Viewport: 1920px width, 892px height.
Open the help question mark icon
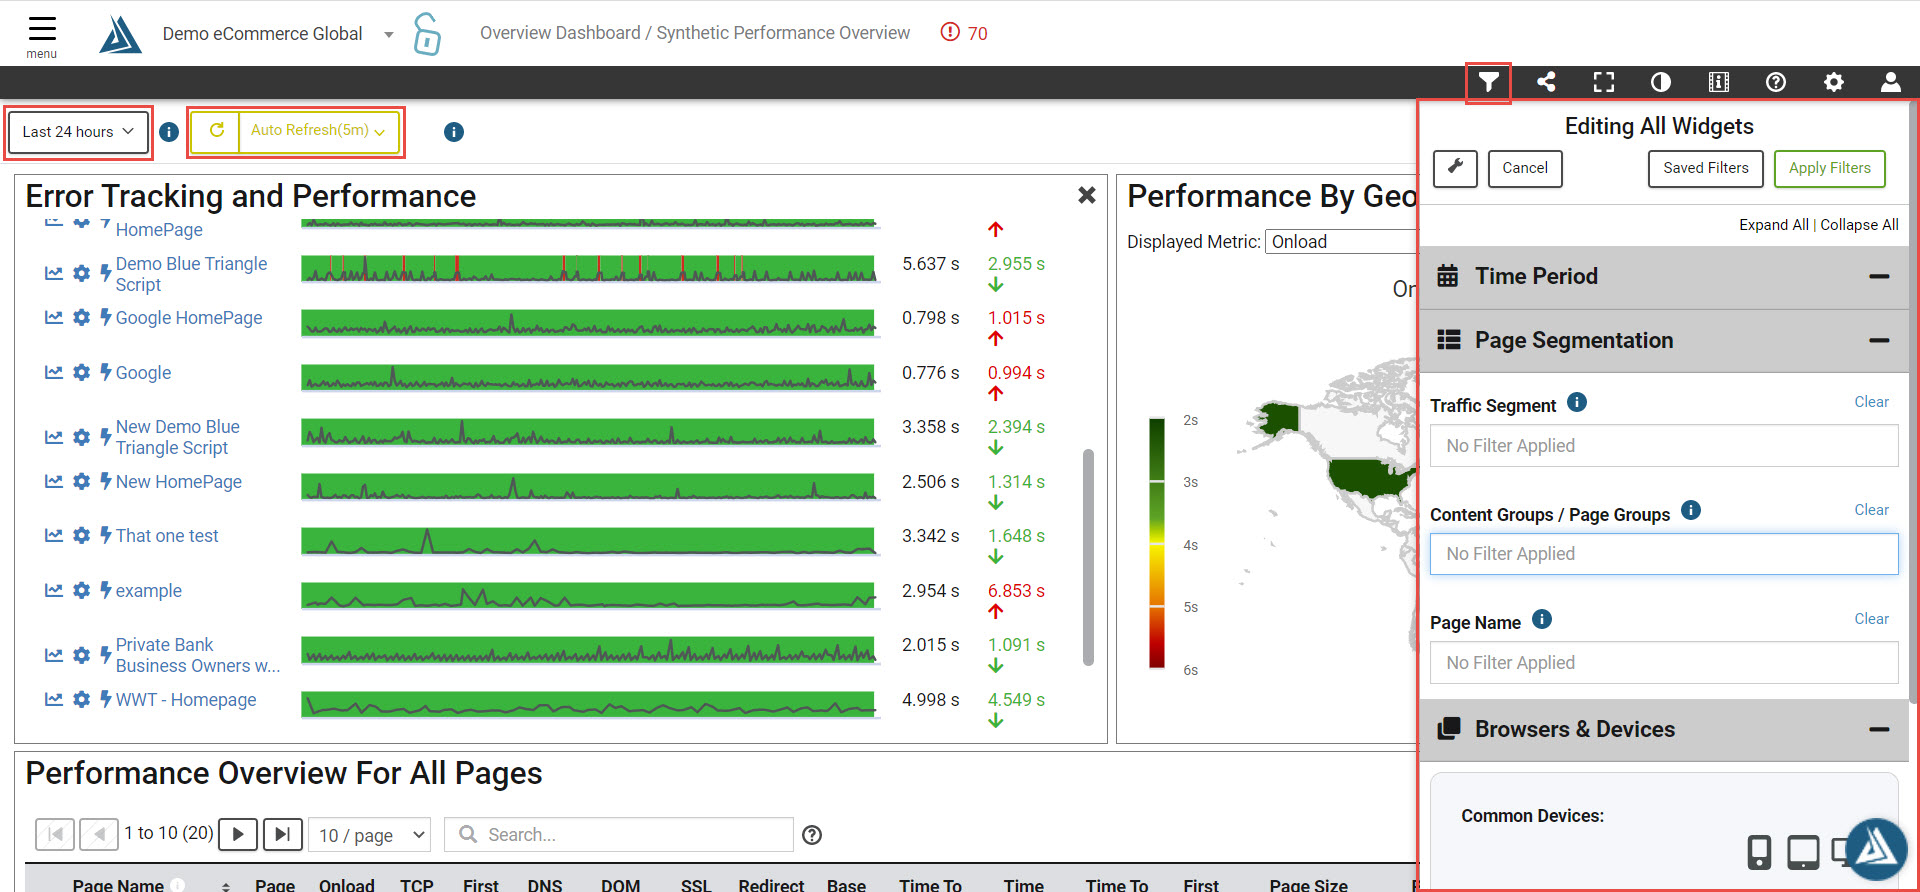click(x=1776, y=82)
